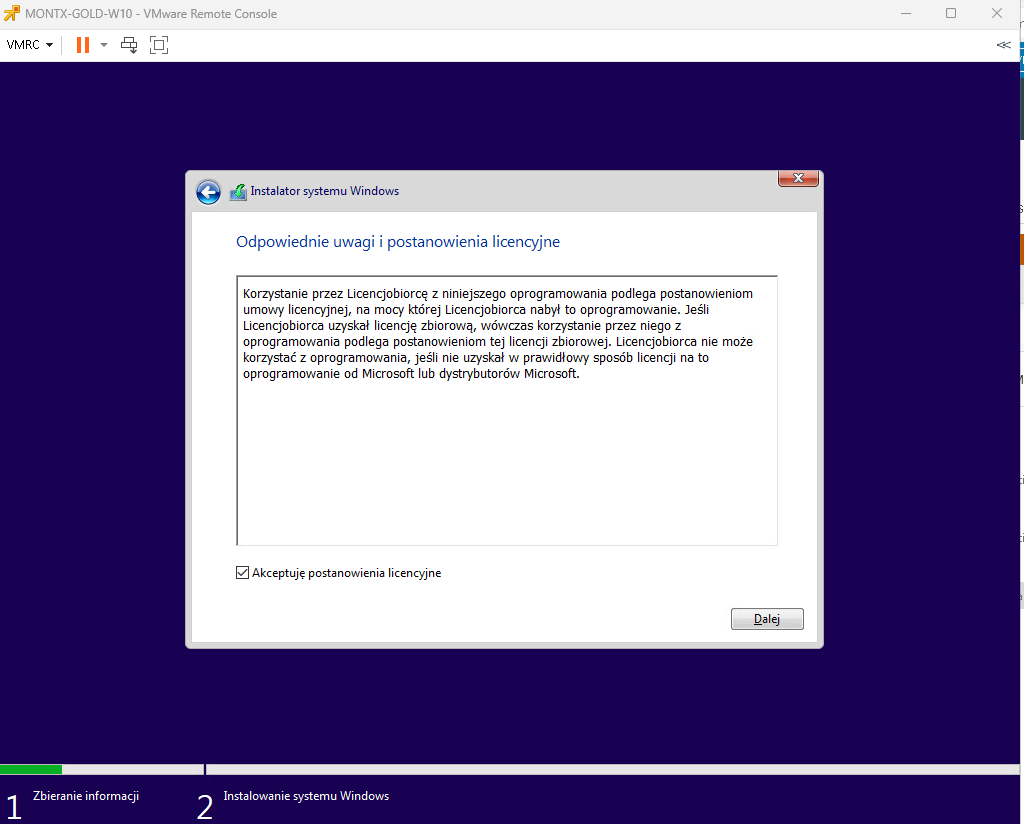
Task: Click the Windows installer setup icon
Action: click(x=238, y=192)
